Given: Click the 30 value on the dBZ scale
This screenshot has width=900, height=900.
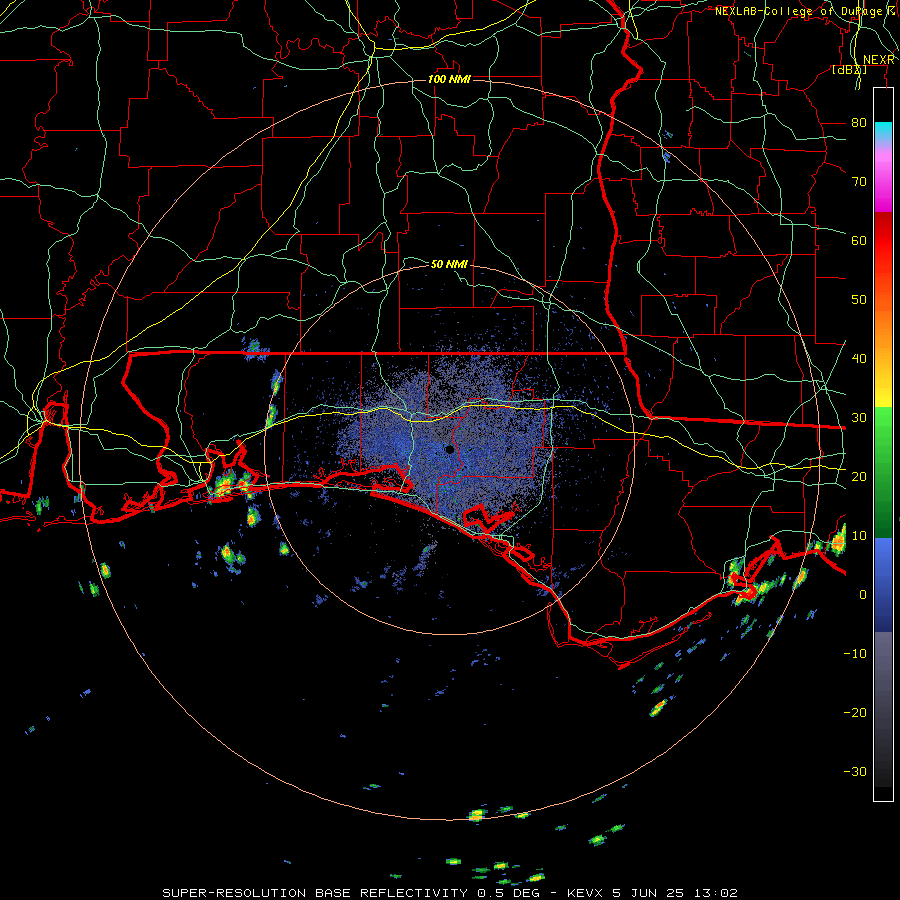Looking at the screenshot, I should pos(859,418).
